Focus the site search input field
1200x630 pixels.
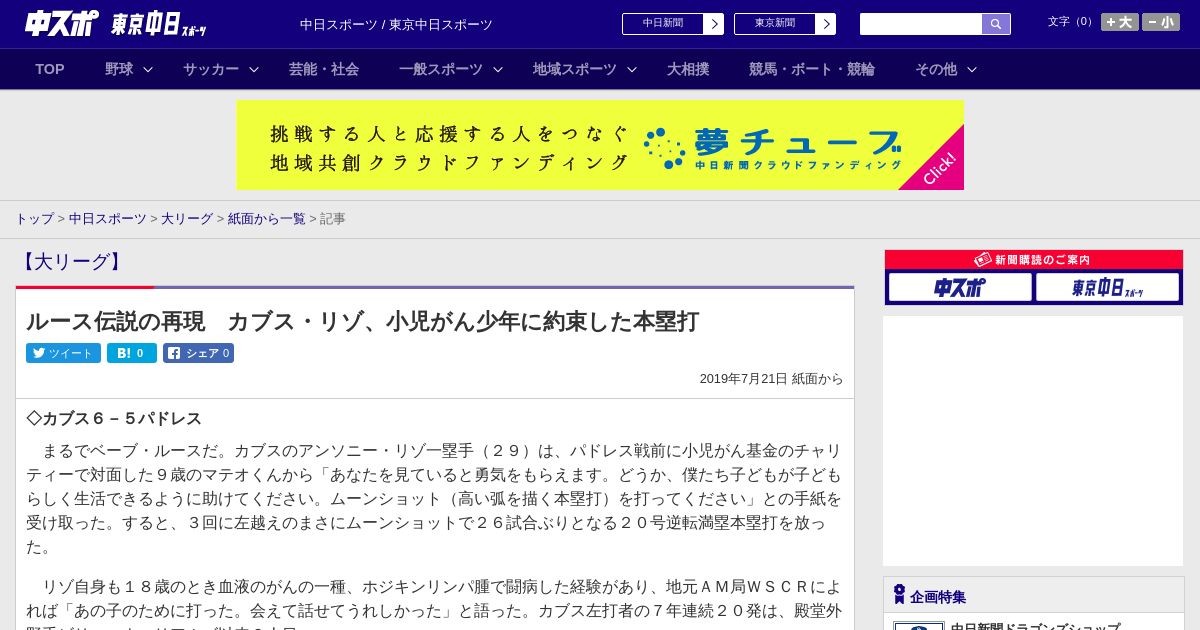[x=921, y=24]
